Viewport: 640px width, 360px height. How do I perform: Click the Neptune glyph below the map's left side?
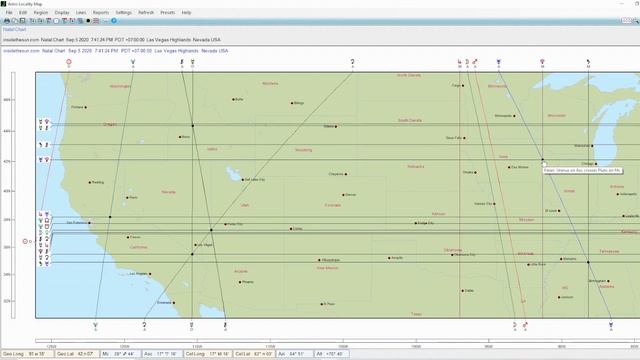(96, 325)
